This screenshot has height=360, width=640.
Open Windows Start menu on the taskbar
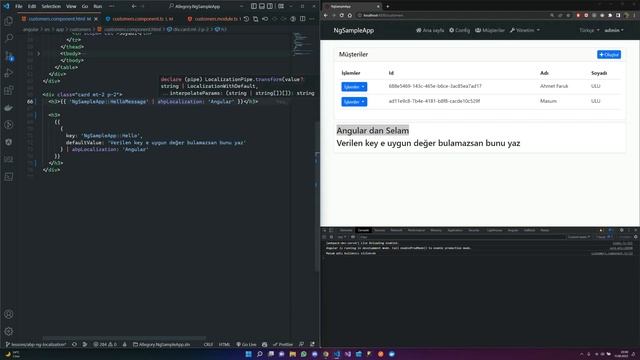coord(248,354)
